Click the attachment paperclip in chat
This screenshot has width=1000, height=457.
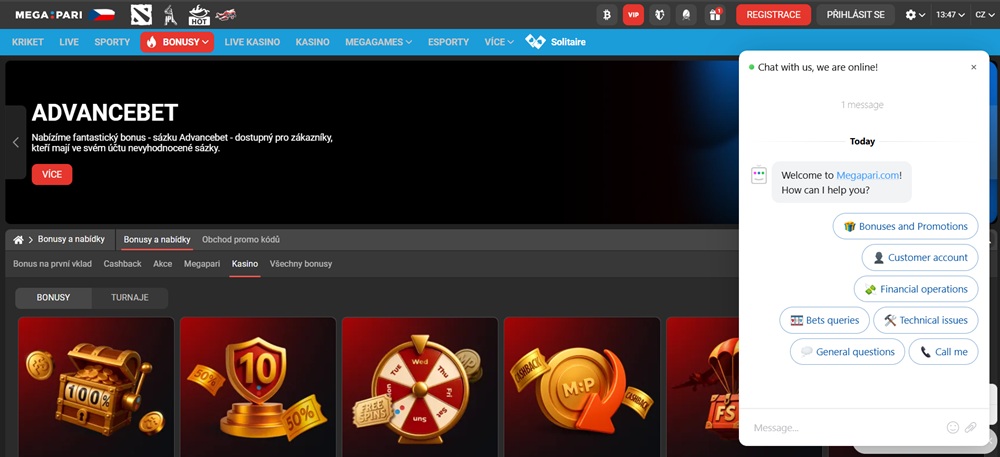(x=970, y=427)
